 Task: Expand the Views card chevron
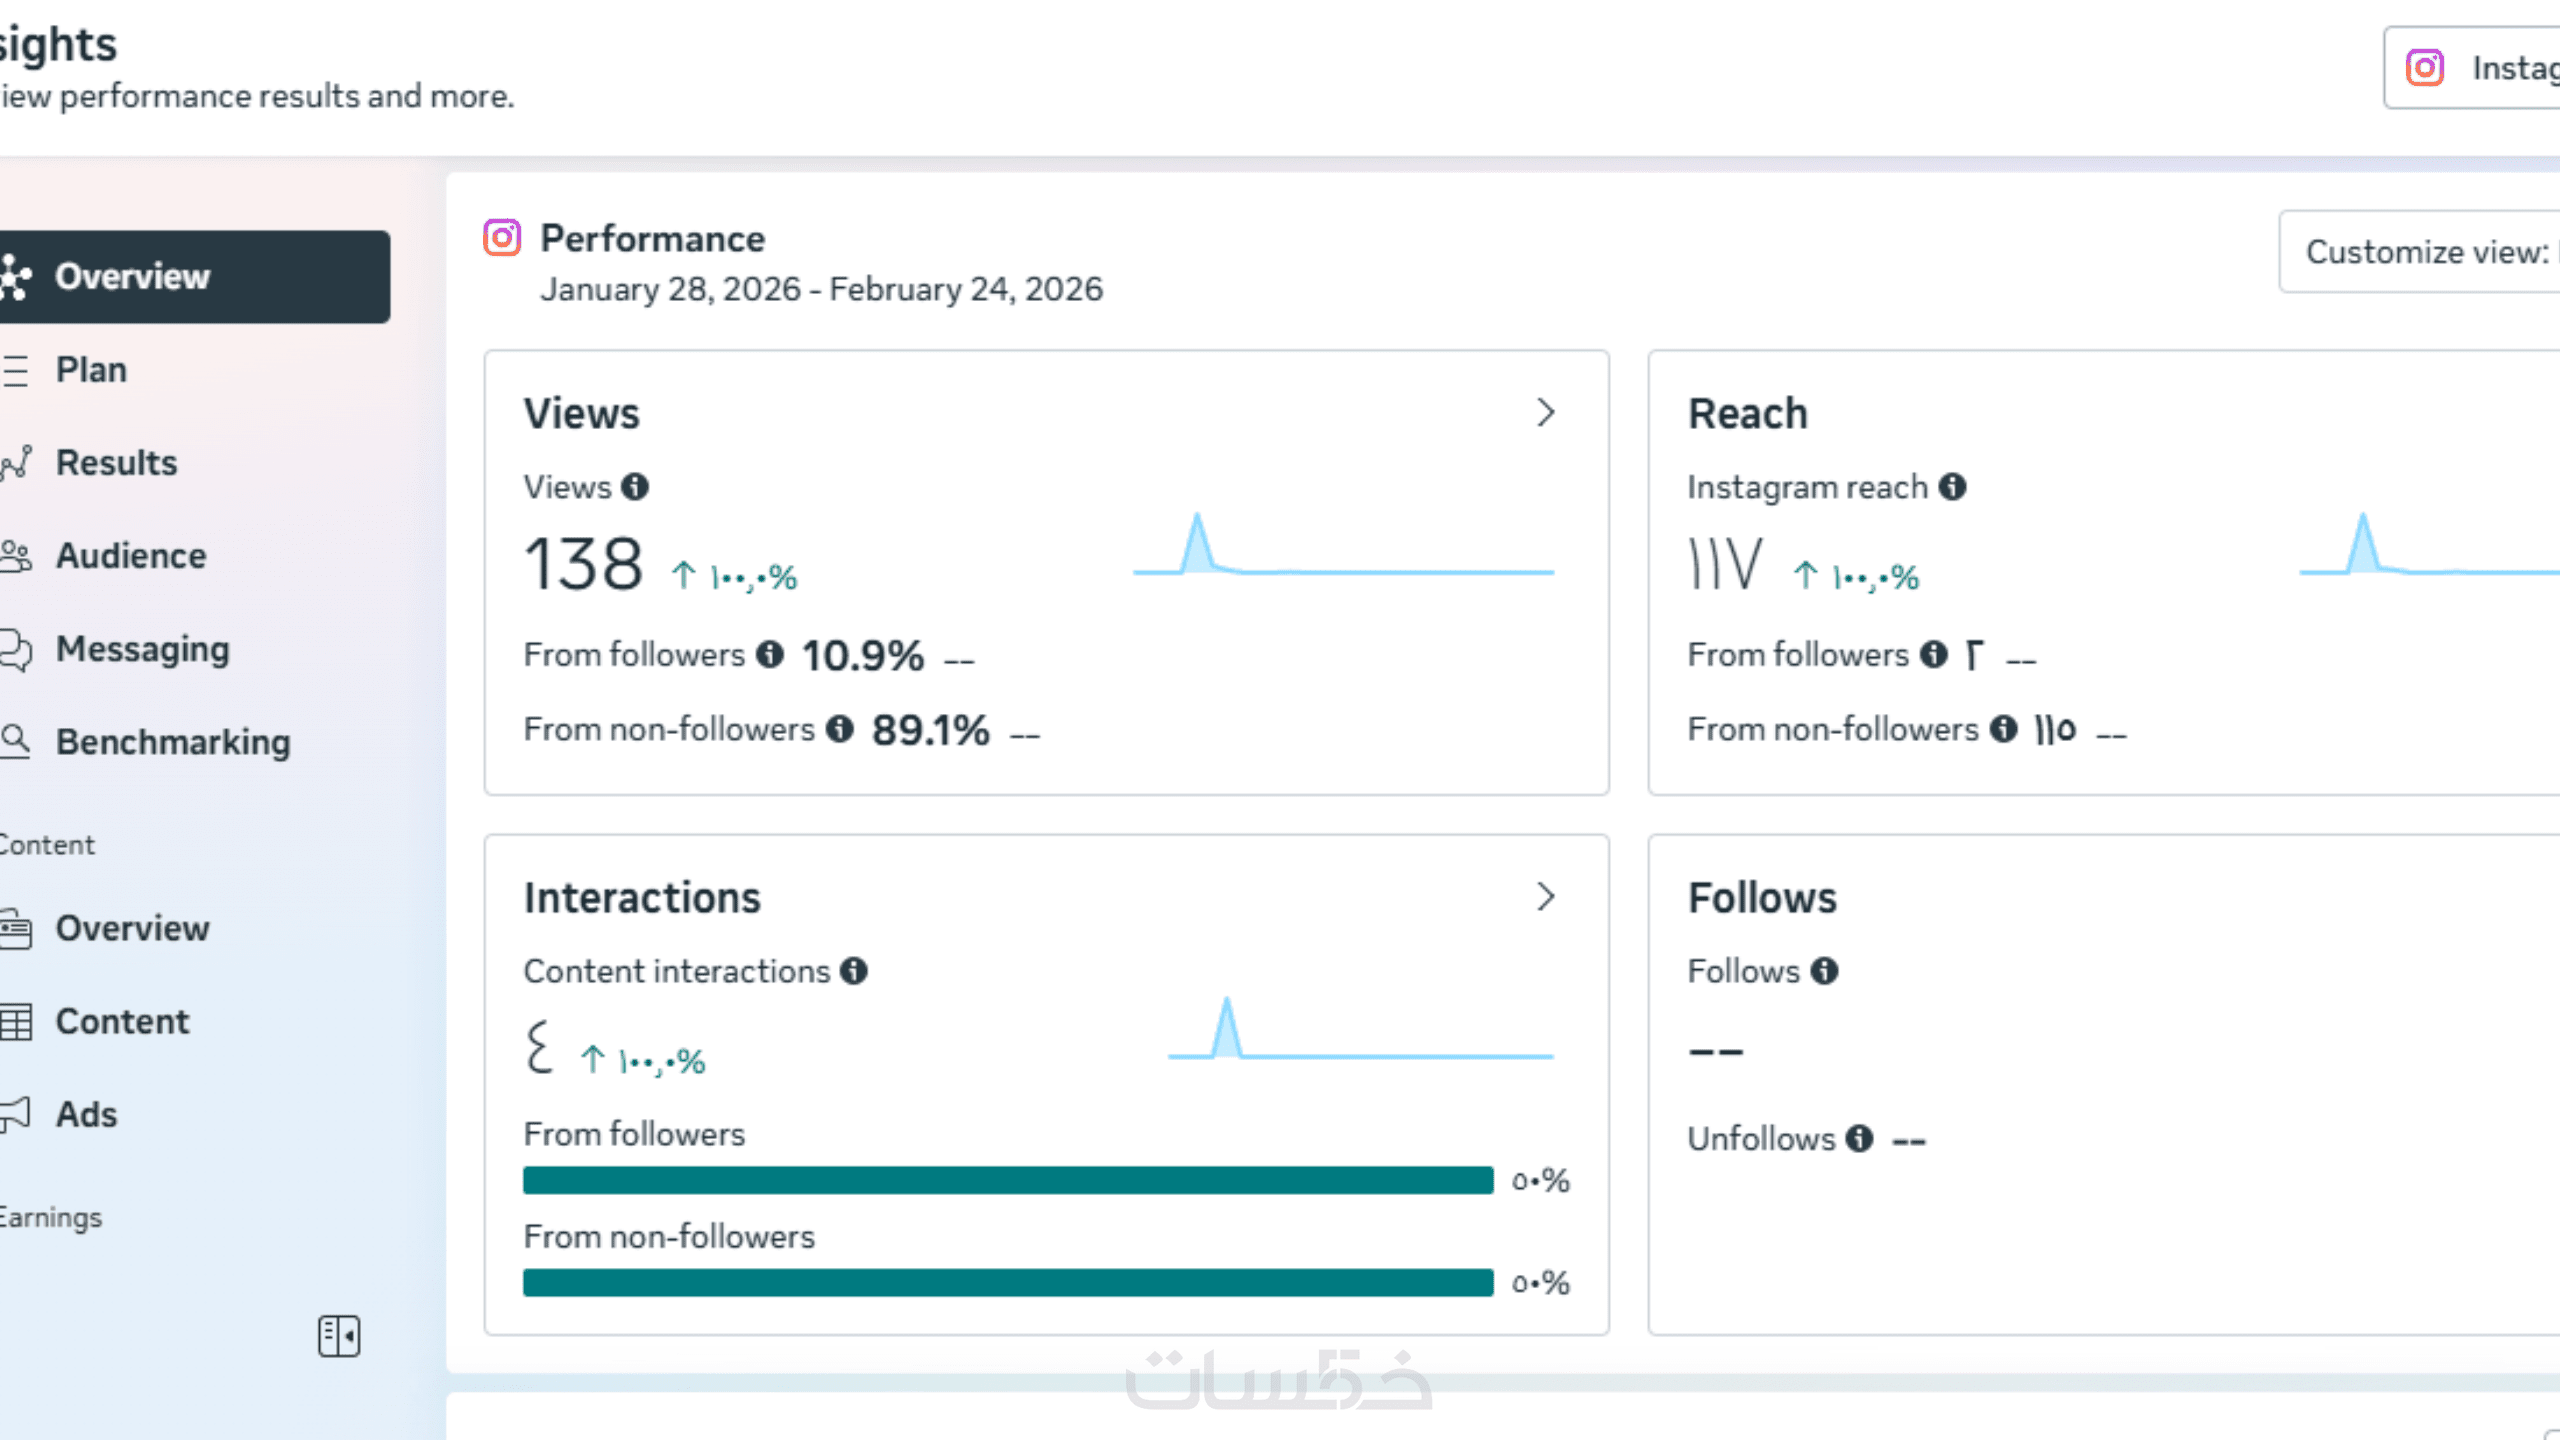[x=1546, y=413]
